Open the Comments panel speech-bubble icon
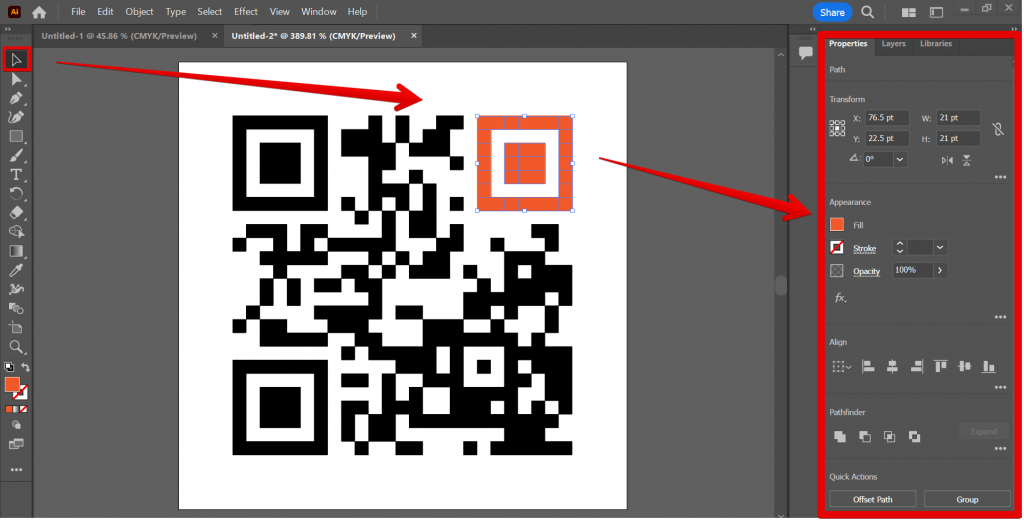 point(805,53)
